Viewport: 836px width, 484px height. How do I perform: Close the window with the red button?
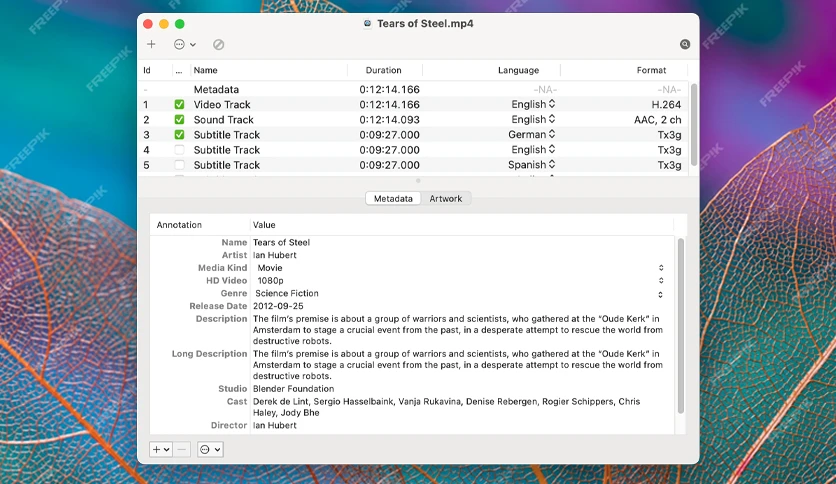[x=148, y=24]
